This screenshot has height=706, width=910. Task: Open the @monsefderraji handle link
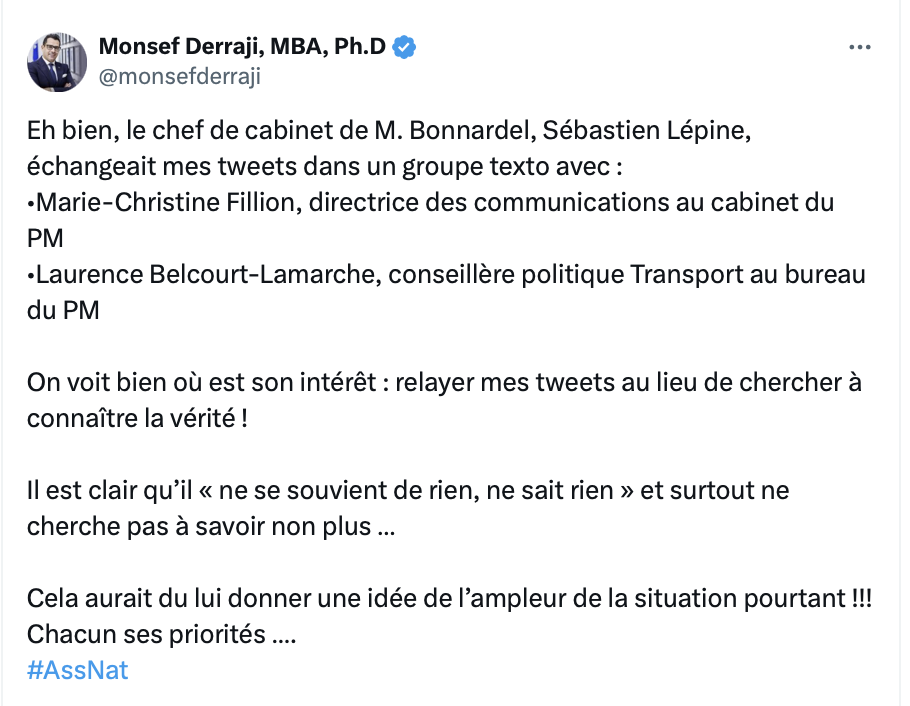[x=180, y=76]
